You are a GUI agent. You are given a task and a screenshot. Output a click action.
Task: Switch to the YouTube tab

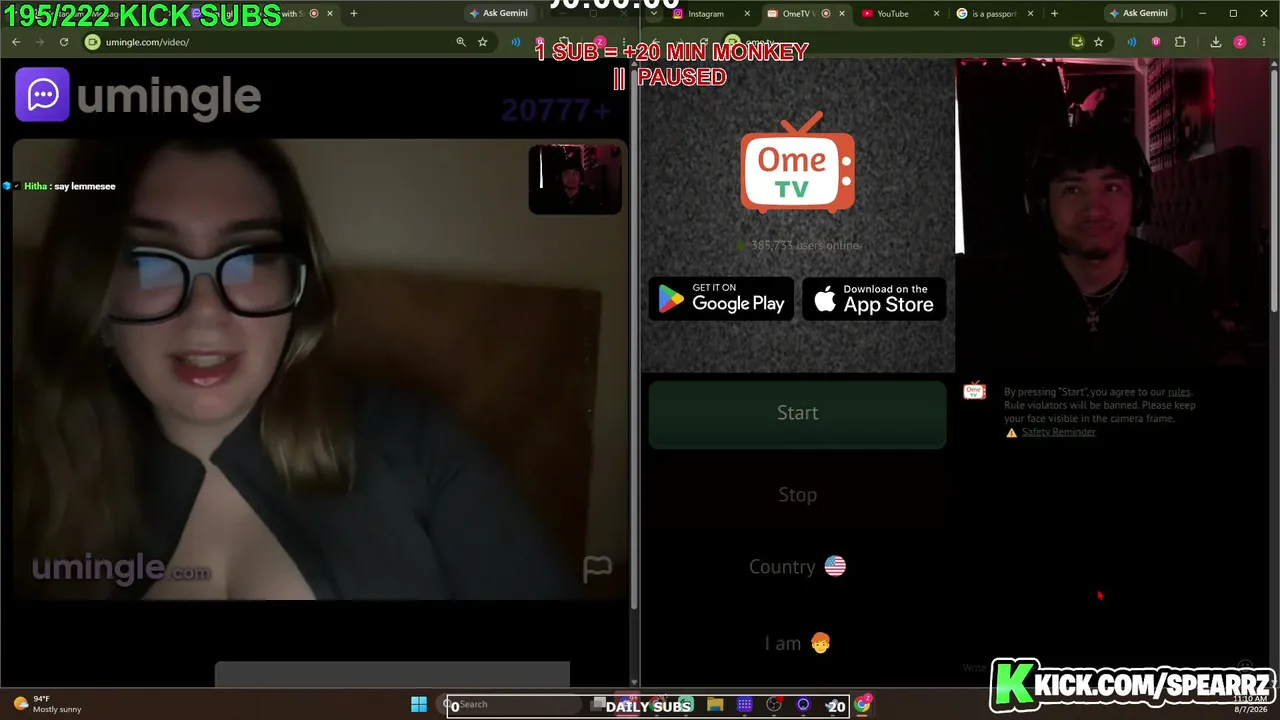pos(893,14)
